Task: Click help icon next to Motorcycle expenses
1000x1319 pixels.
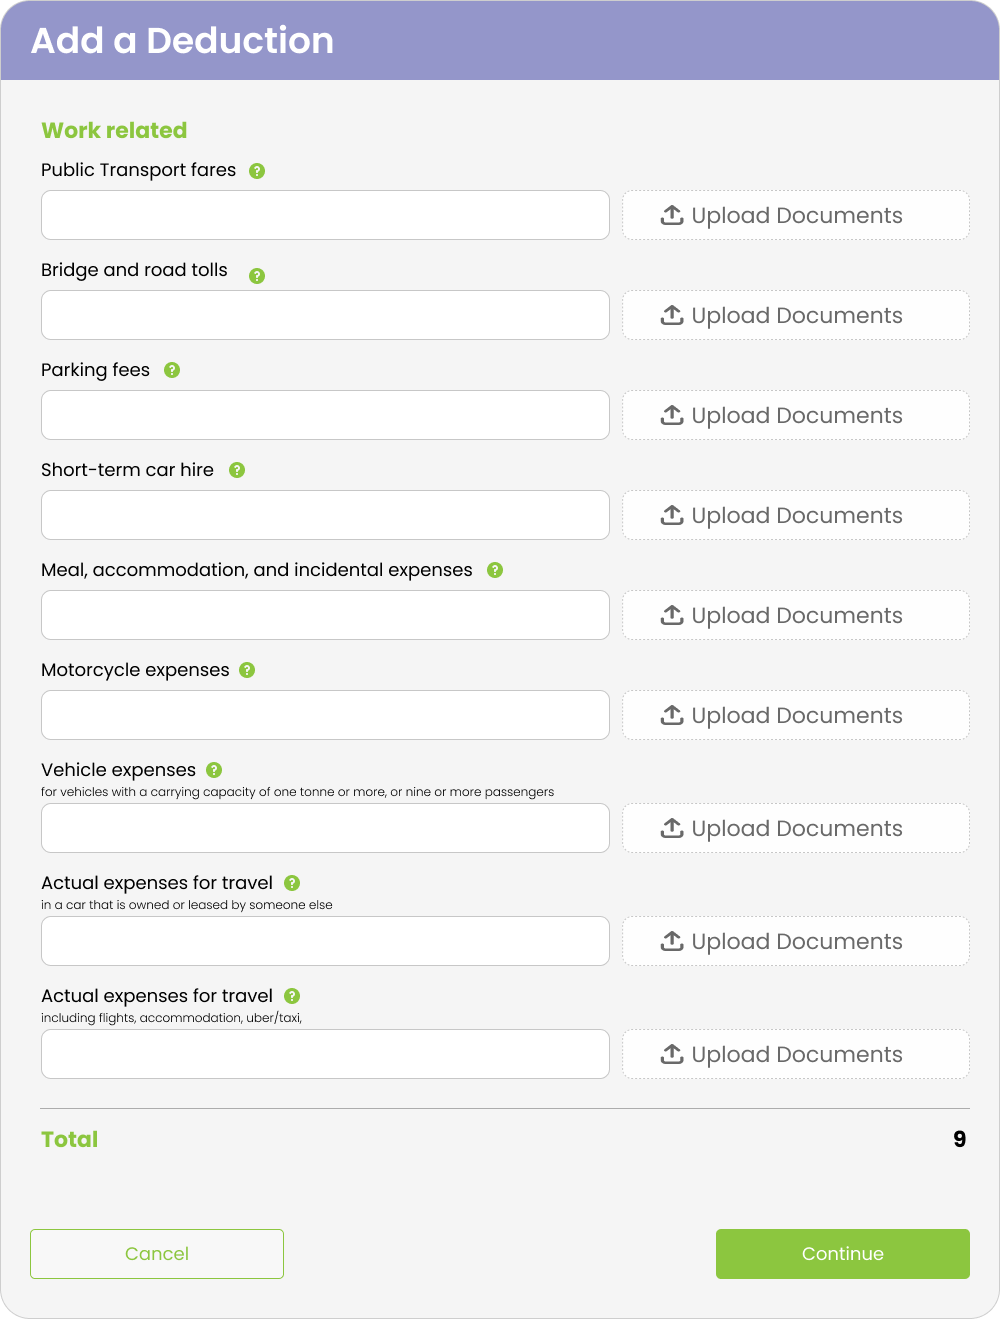Action: pyautogui.click(x=247, y=670)
